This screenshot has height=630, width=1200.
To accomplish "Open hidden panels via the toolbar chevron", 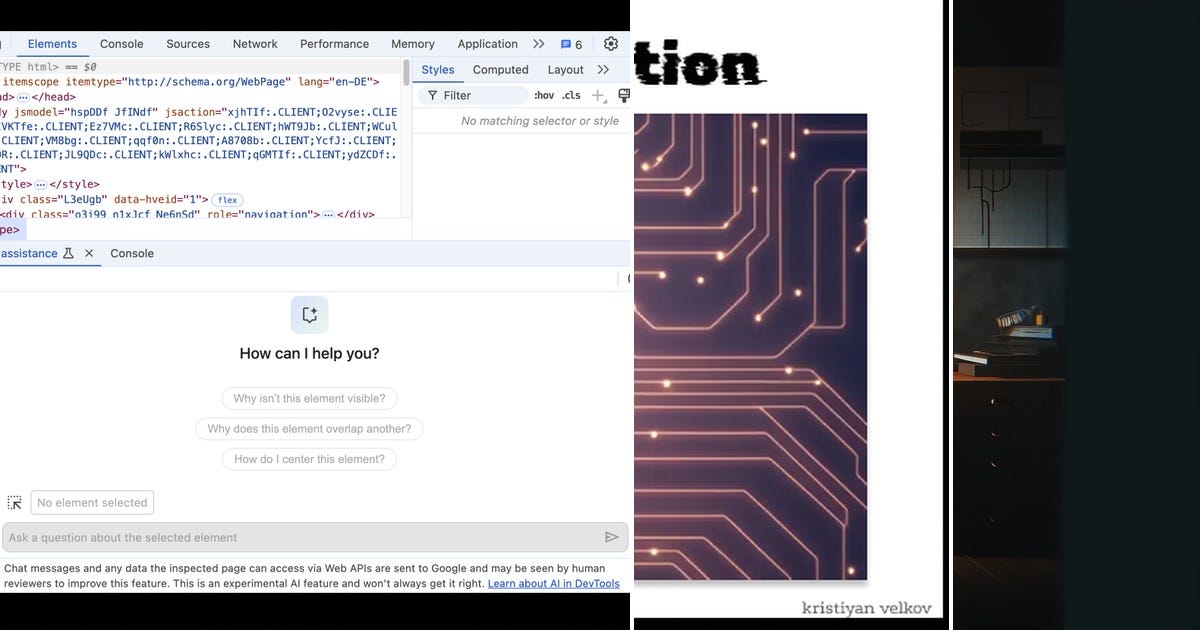I will (539, 44).
